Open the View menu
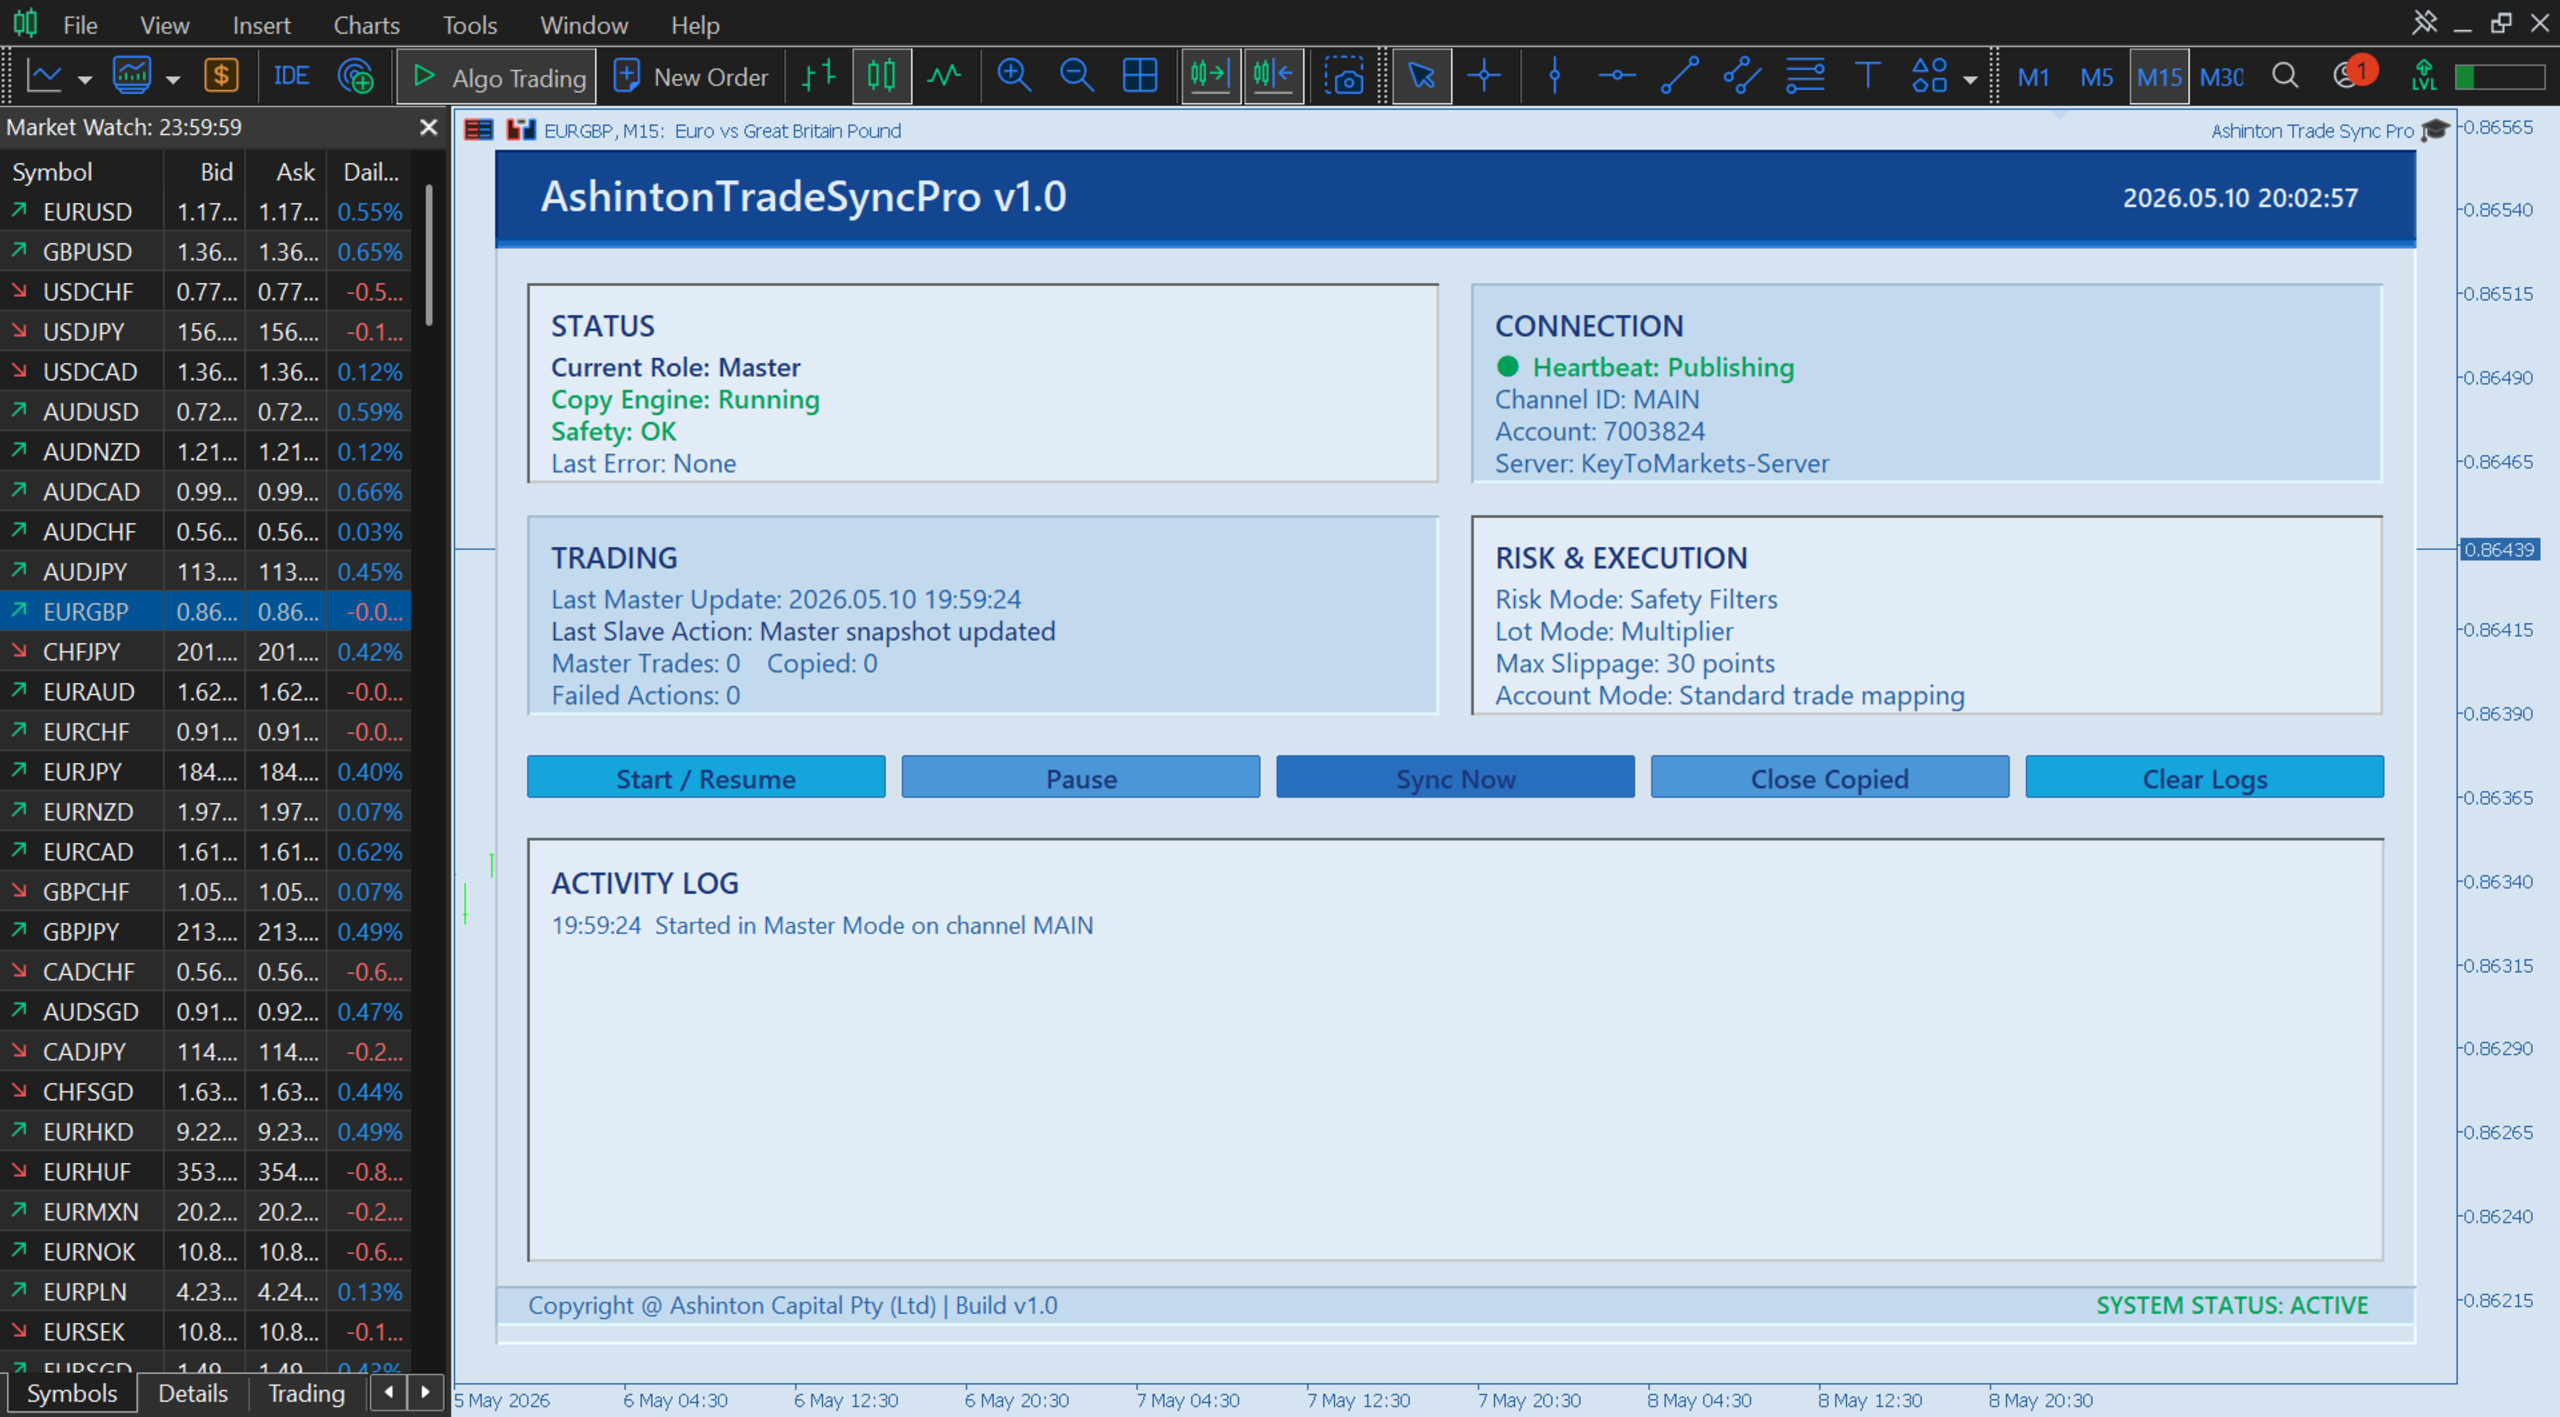 point(164,25)
